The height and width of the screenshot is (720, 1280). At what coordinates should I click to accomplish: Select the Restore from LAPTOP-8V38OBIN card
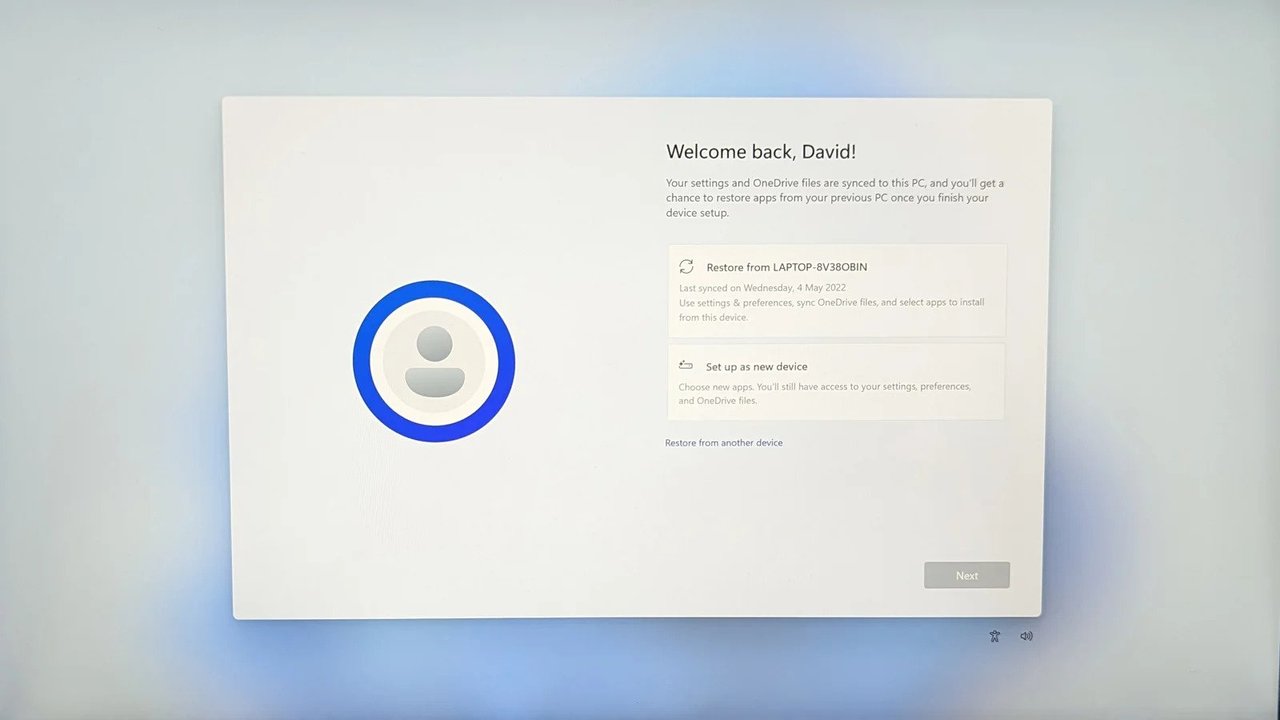[x=836, y=290]
